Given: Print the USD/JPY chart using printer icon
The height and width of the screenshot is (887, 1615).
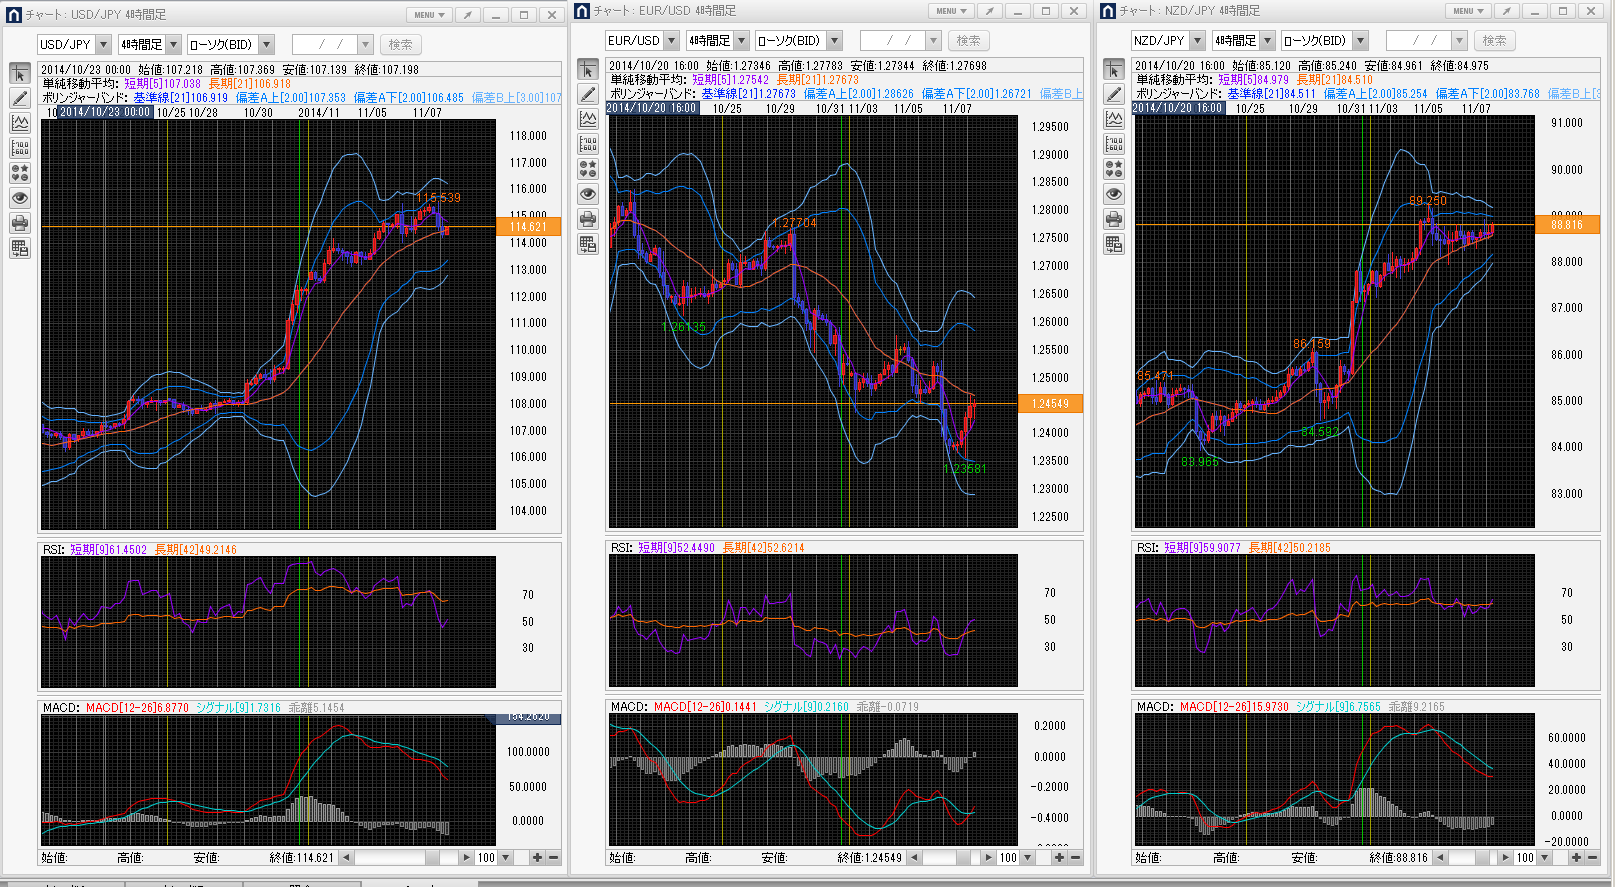Looking at the screenshot, I should point(20,223).
